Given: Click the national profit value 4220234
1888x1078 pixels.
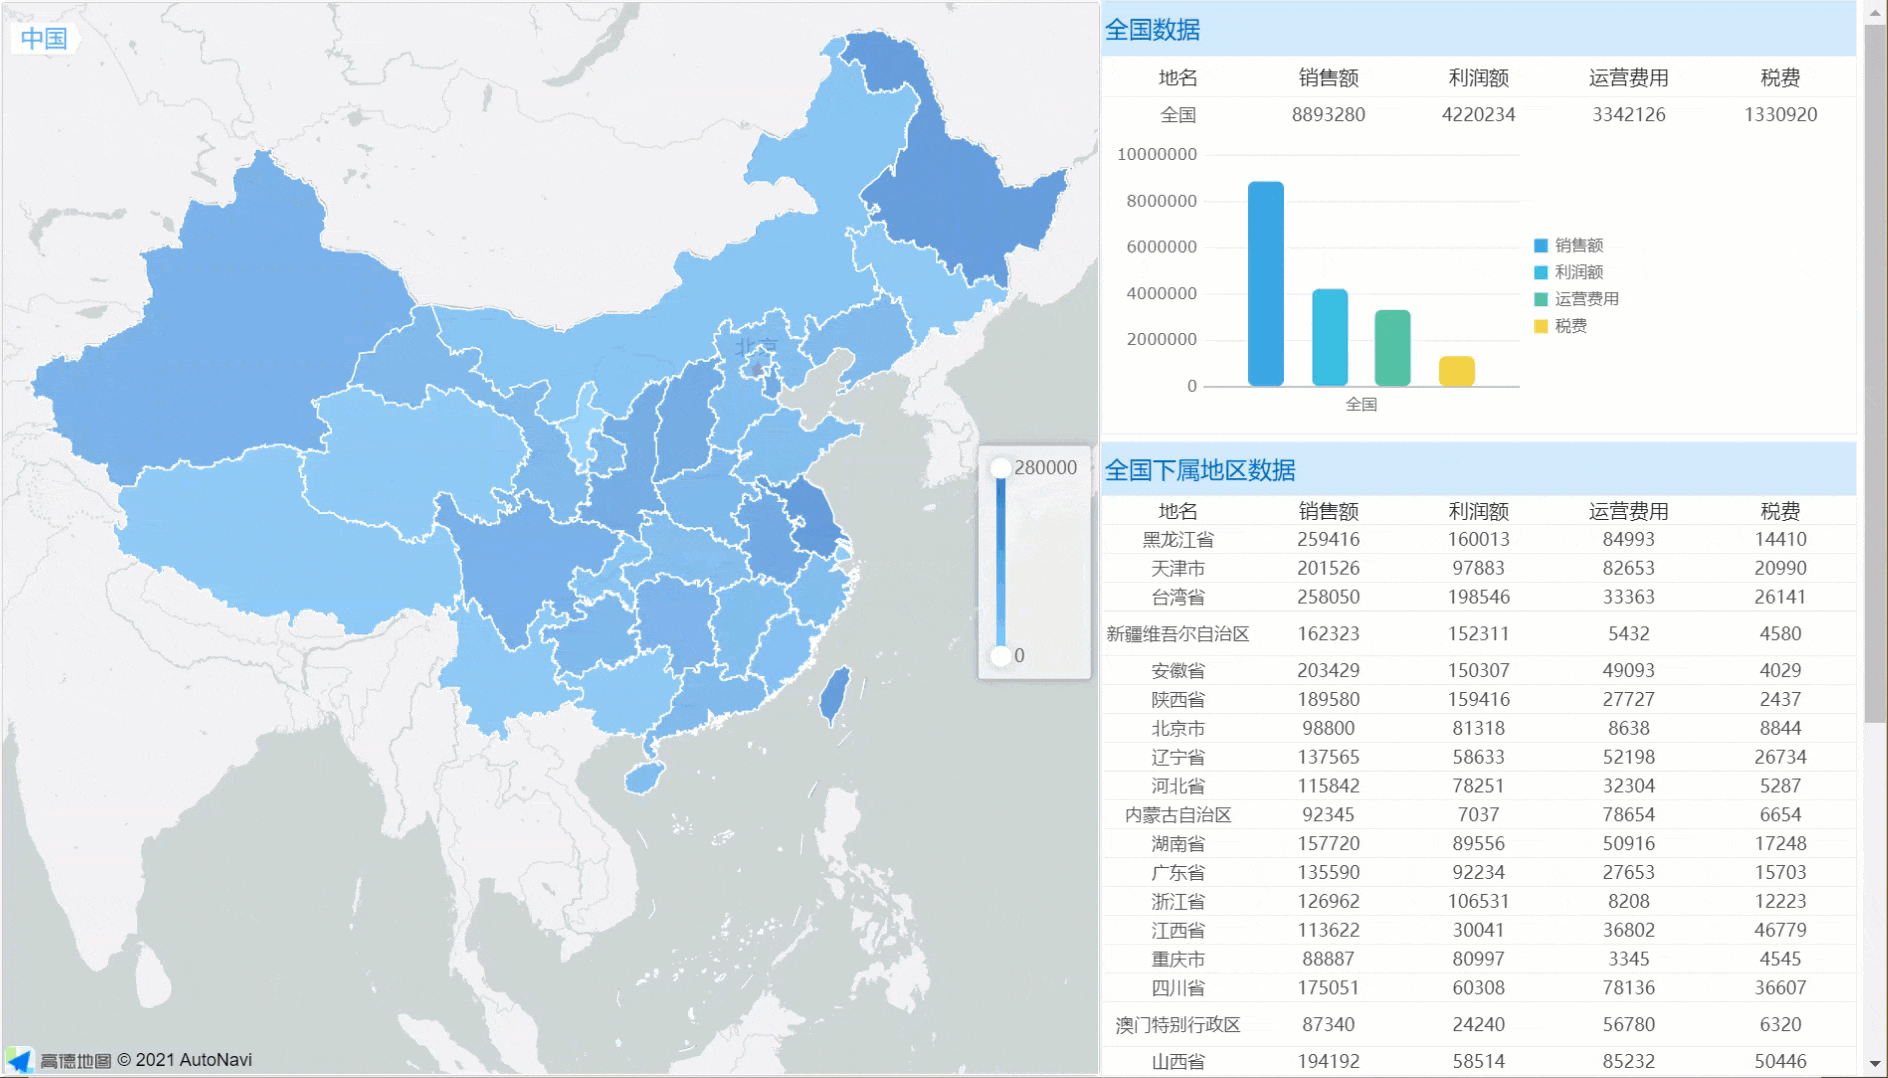Looking at the screenshot, I should pyautogui.click(x=1478, y=115).
